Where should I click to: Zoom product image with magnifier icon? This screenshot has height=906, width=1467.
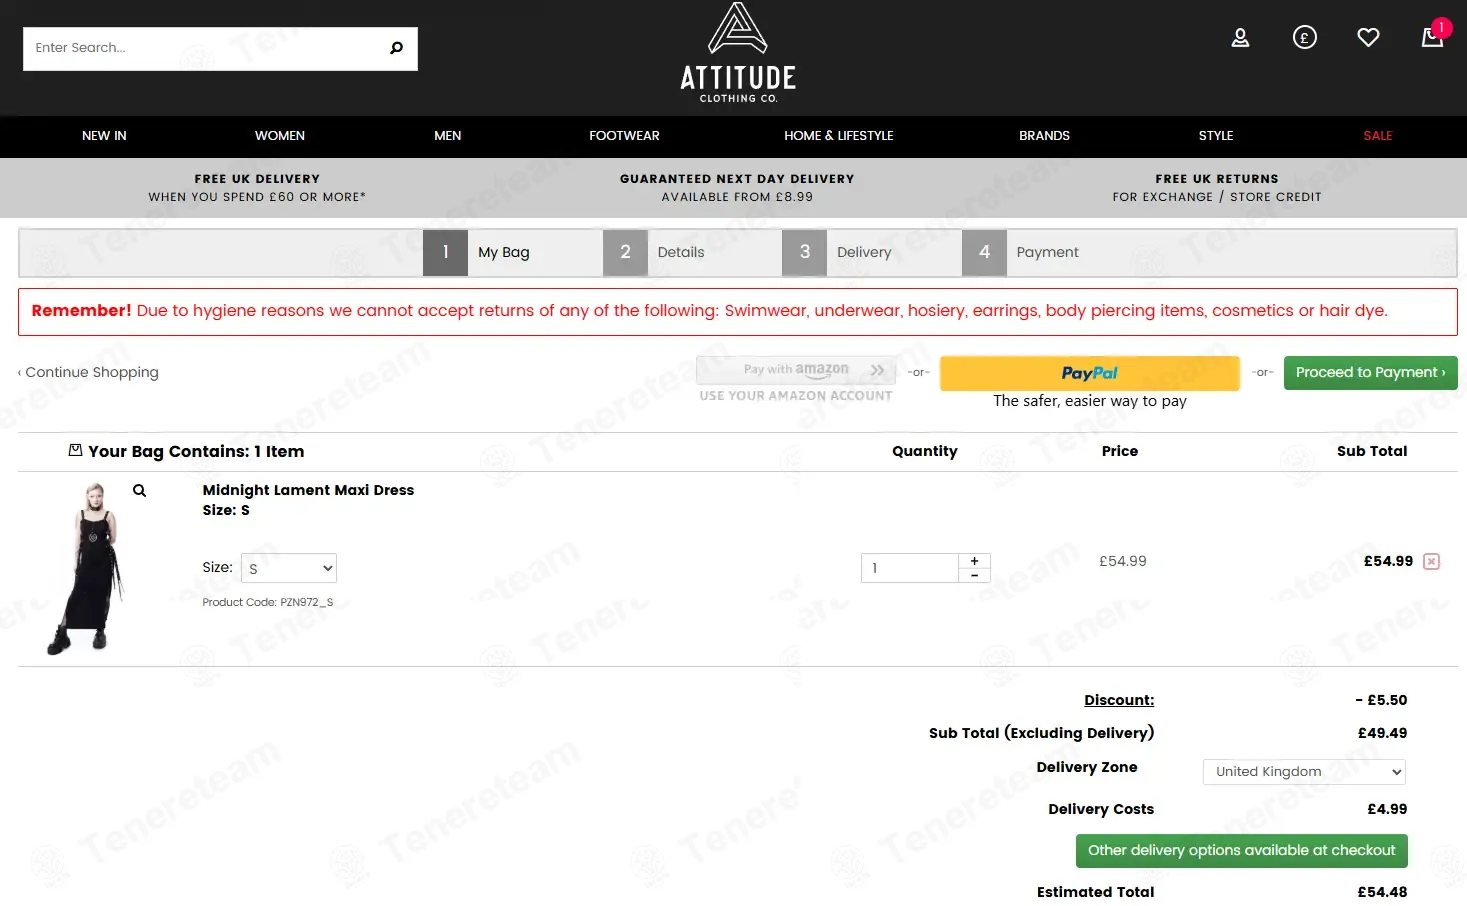click(x=140, y=491)
